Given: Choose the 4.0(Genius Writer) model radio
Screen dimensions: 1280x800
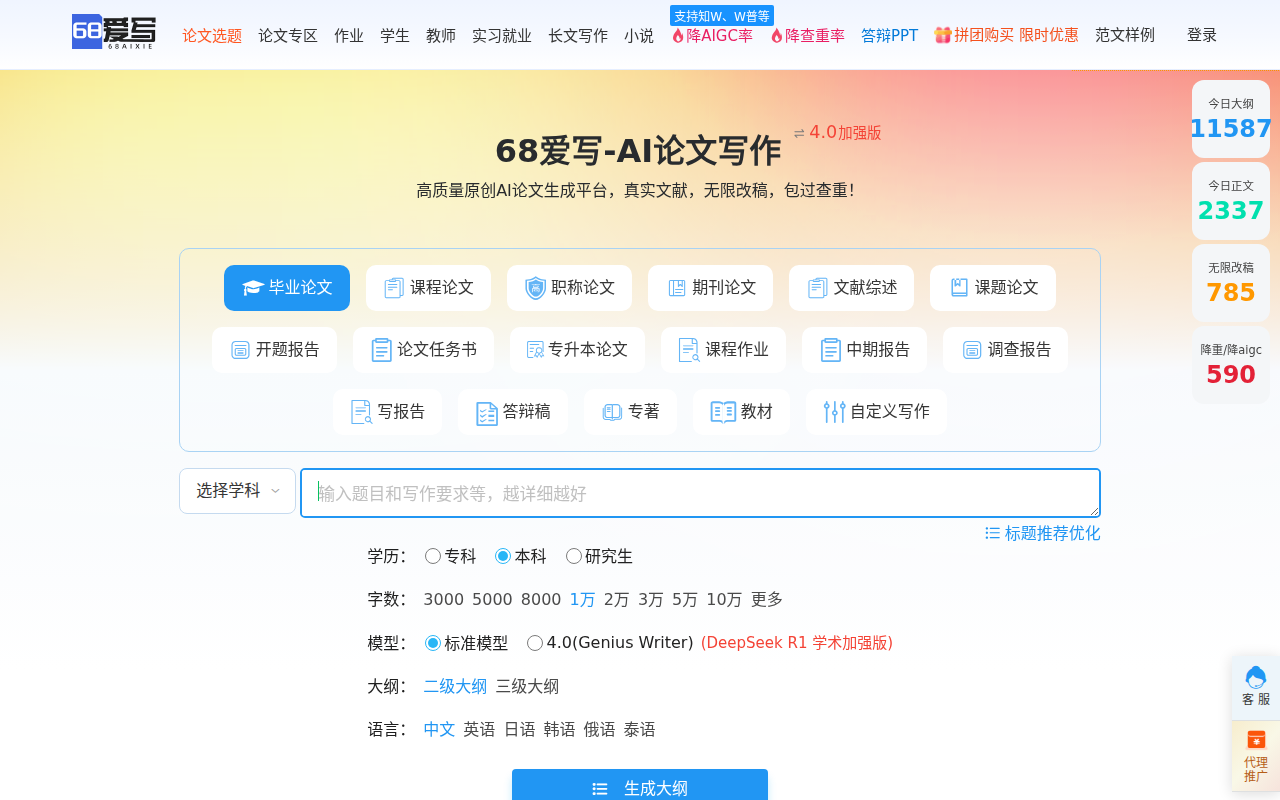Looking at the screenshot, I should [535, 643].
